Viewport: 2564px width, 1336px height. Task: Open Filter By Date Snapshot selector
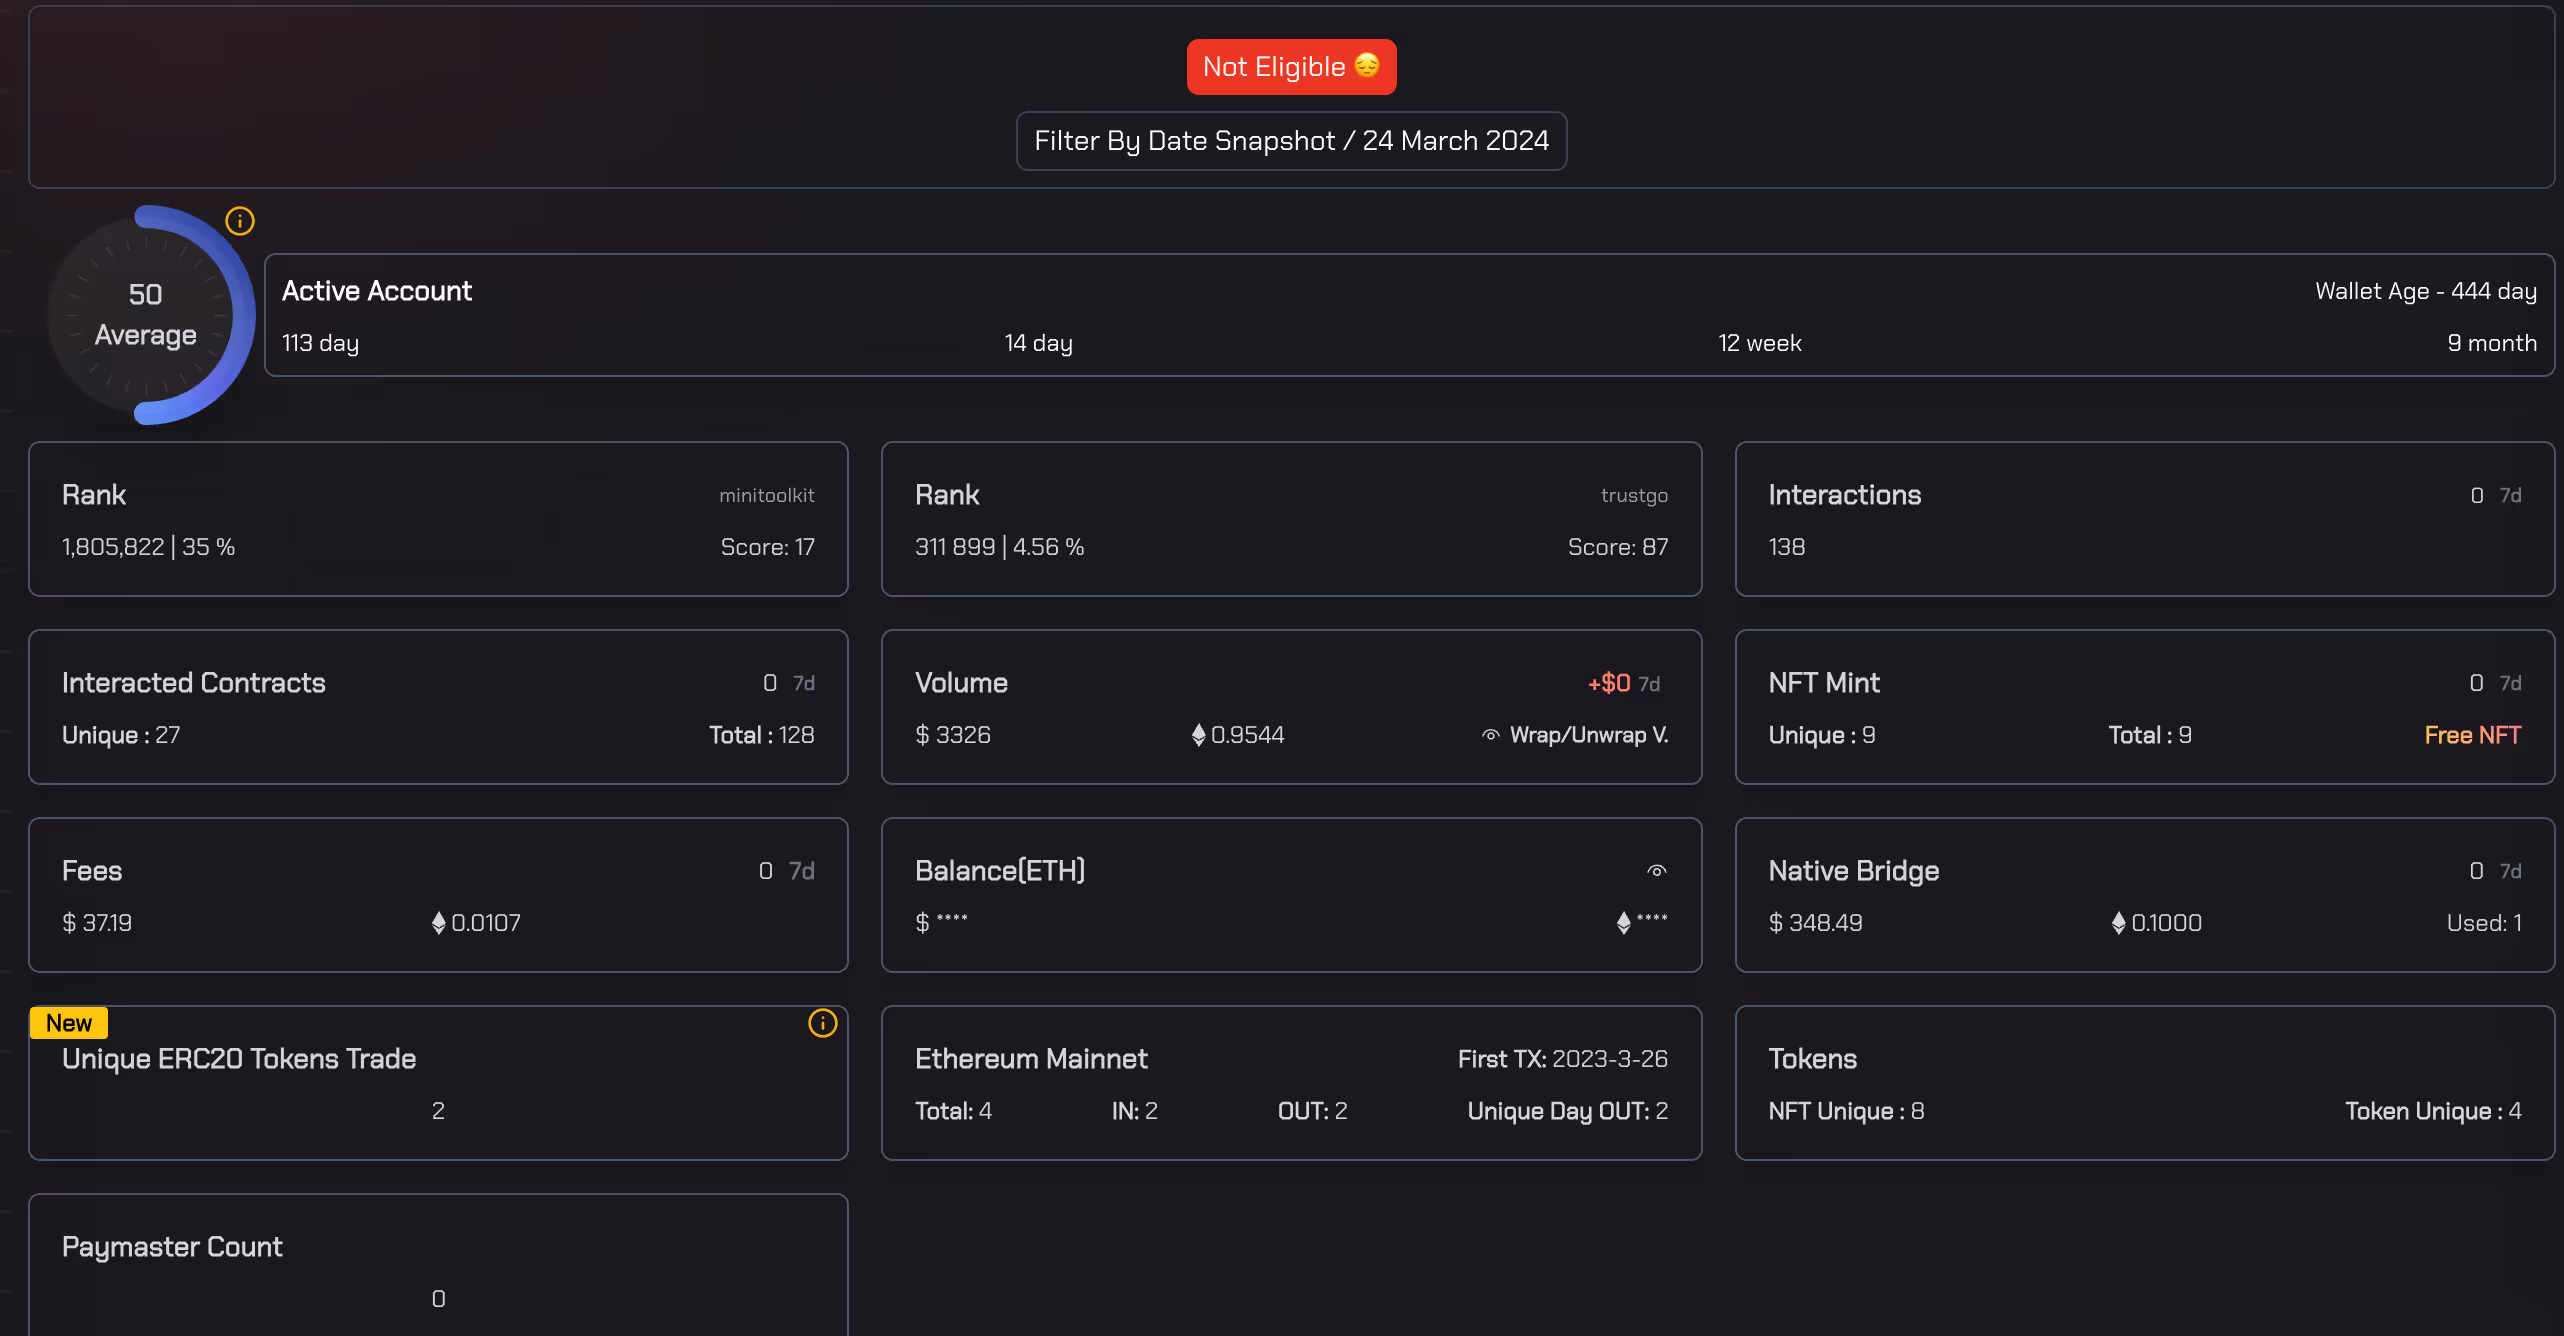(1291, 141)
